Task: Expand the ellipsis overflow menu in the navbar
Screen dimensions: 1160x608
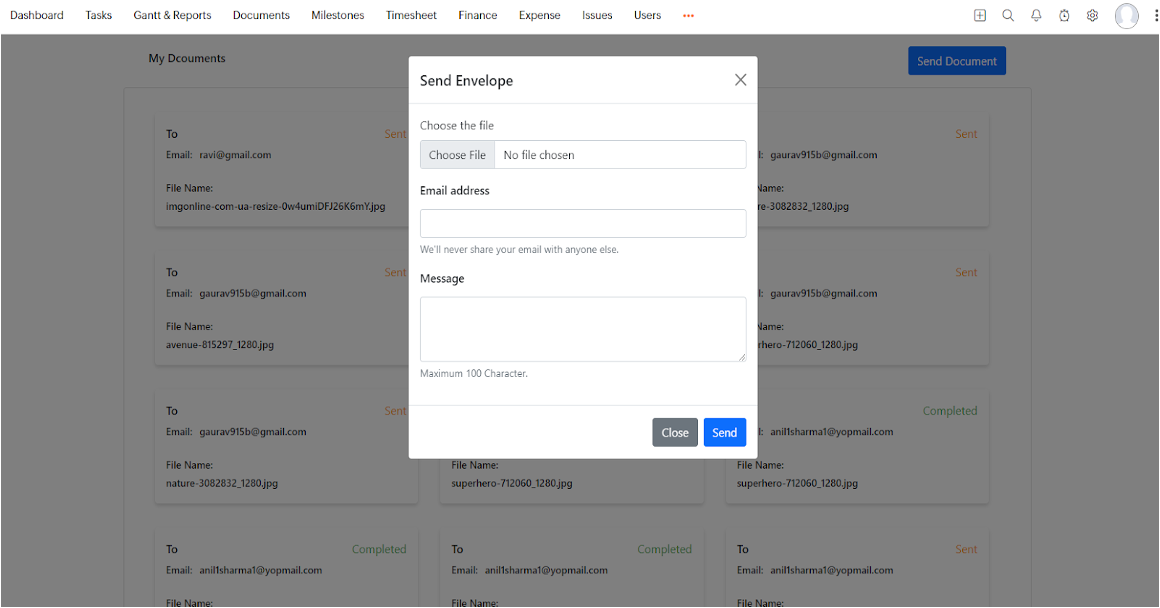Action: pos(687,15)
